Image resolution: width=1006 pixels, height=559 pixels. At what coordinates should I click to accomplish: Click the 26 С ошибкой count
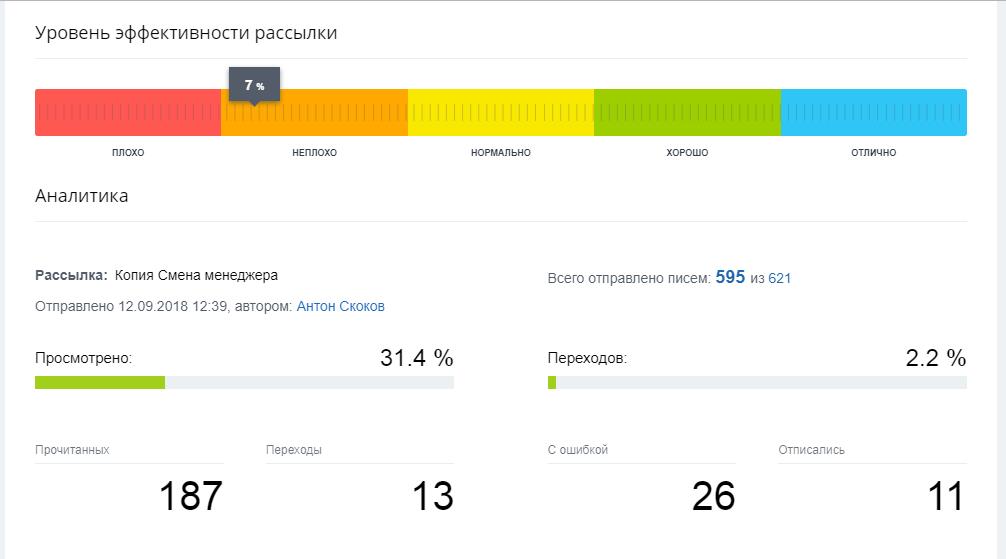[x=713, y=496]
